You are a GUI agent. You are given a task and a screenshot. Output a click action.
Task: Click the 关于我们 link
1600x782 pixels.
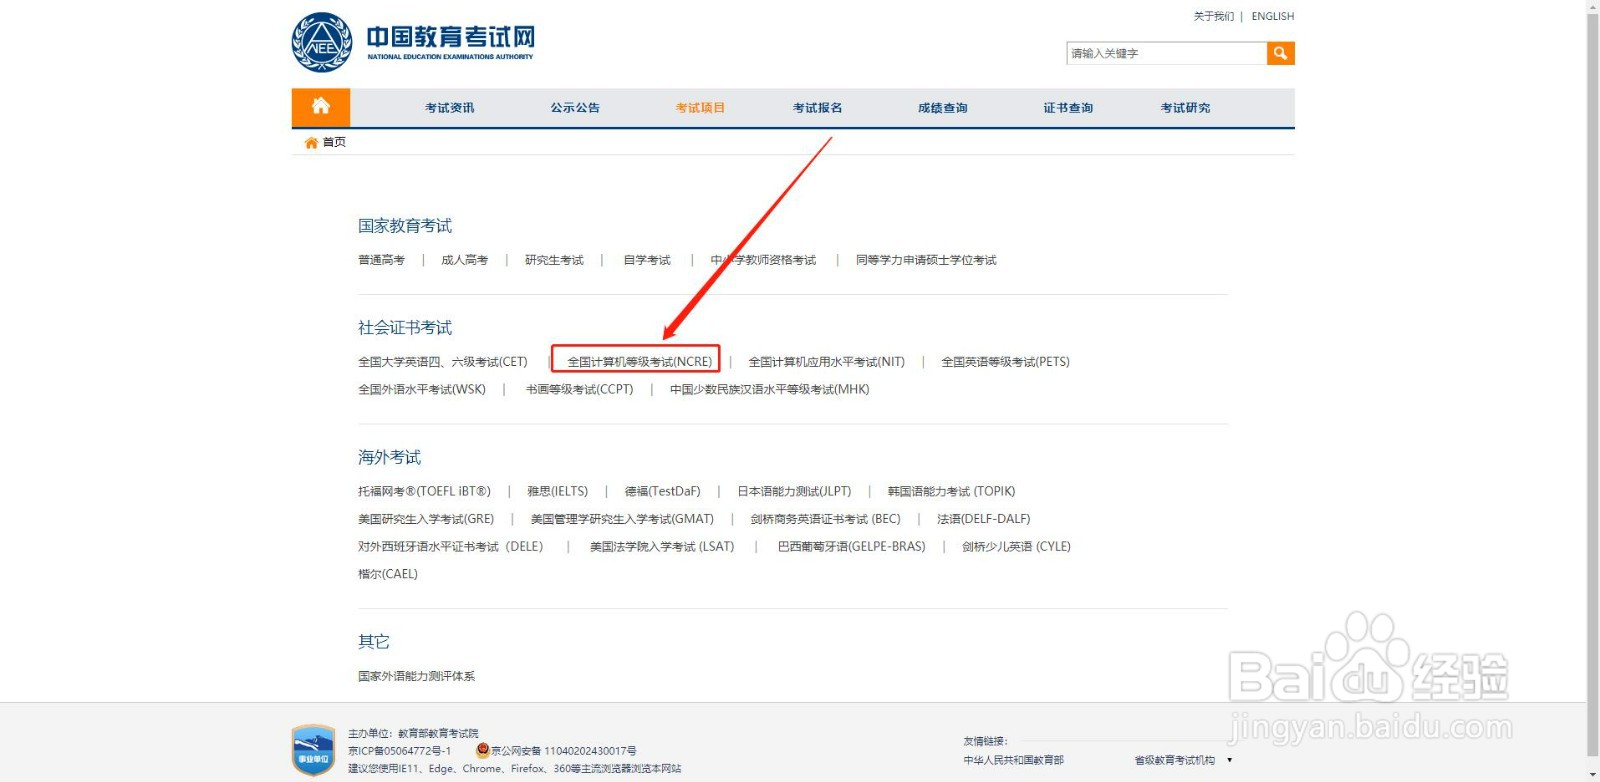point(1214,16)
